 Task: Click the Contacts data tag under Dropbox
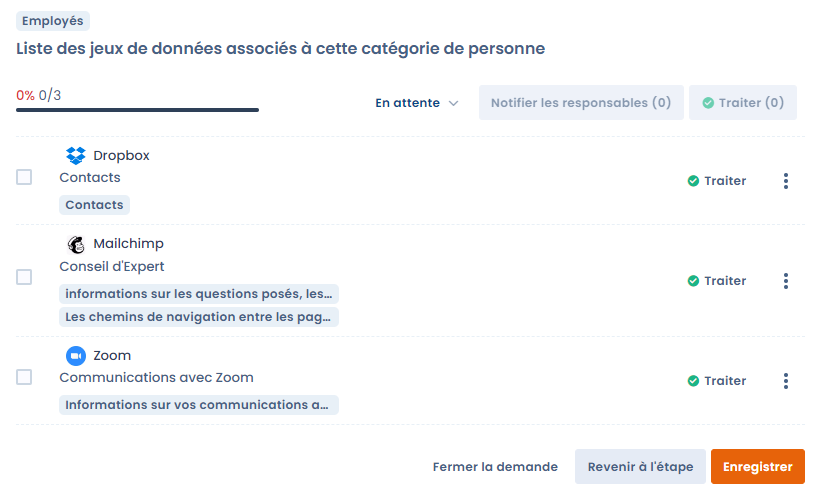(94, 205)
